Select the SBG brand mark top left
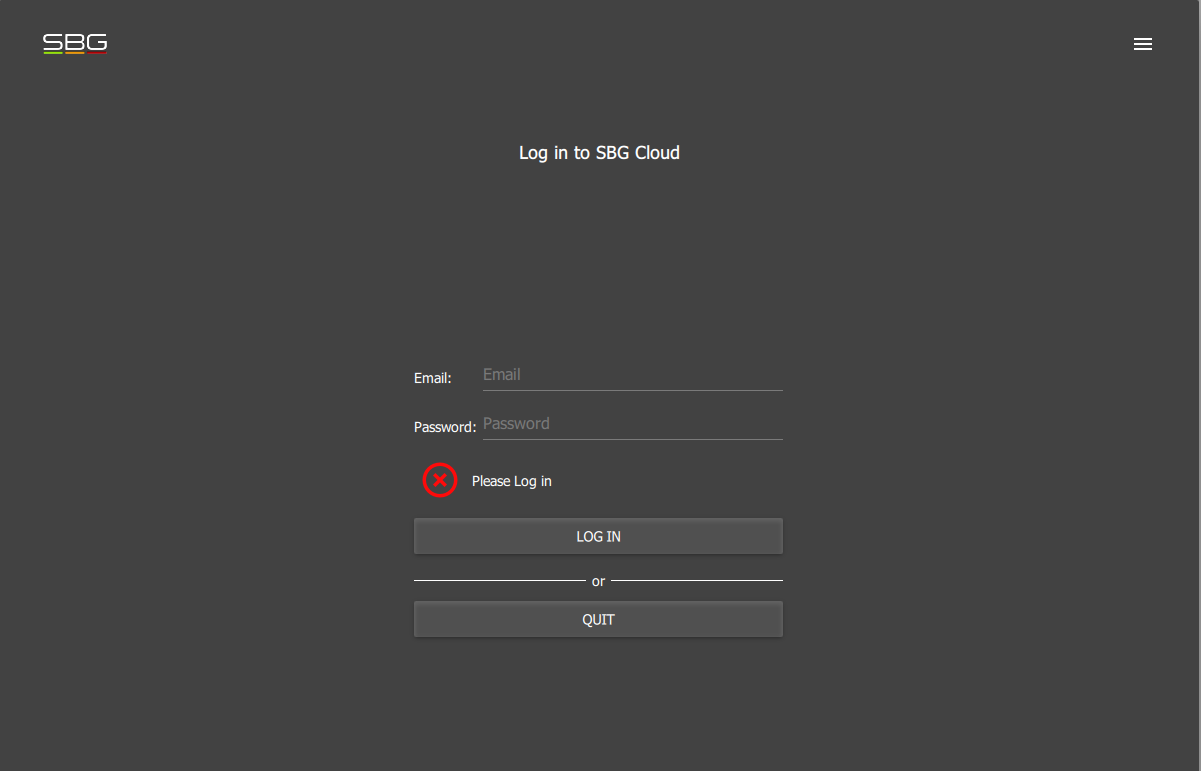 pos(75,43)
